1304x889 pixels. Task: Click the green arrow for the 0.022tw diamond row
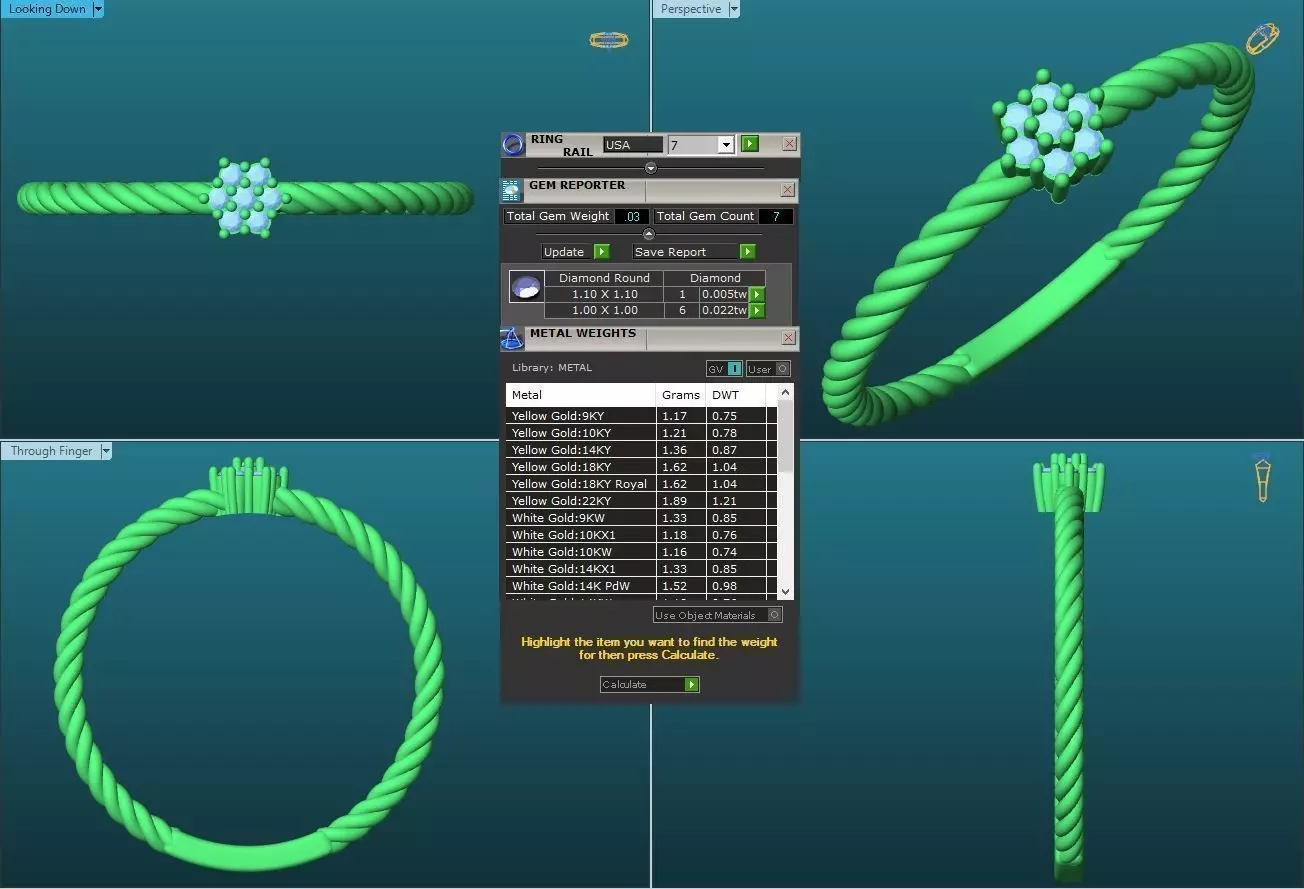click(x=757, y=311)
